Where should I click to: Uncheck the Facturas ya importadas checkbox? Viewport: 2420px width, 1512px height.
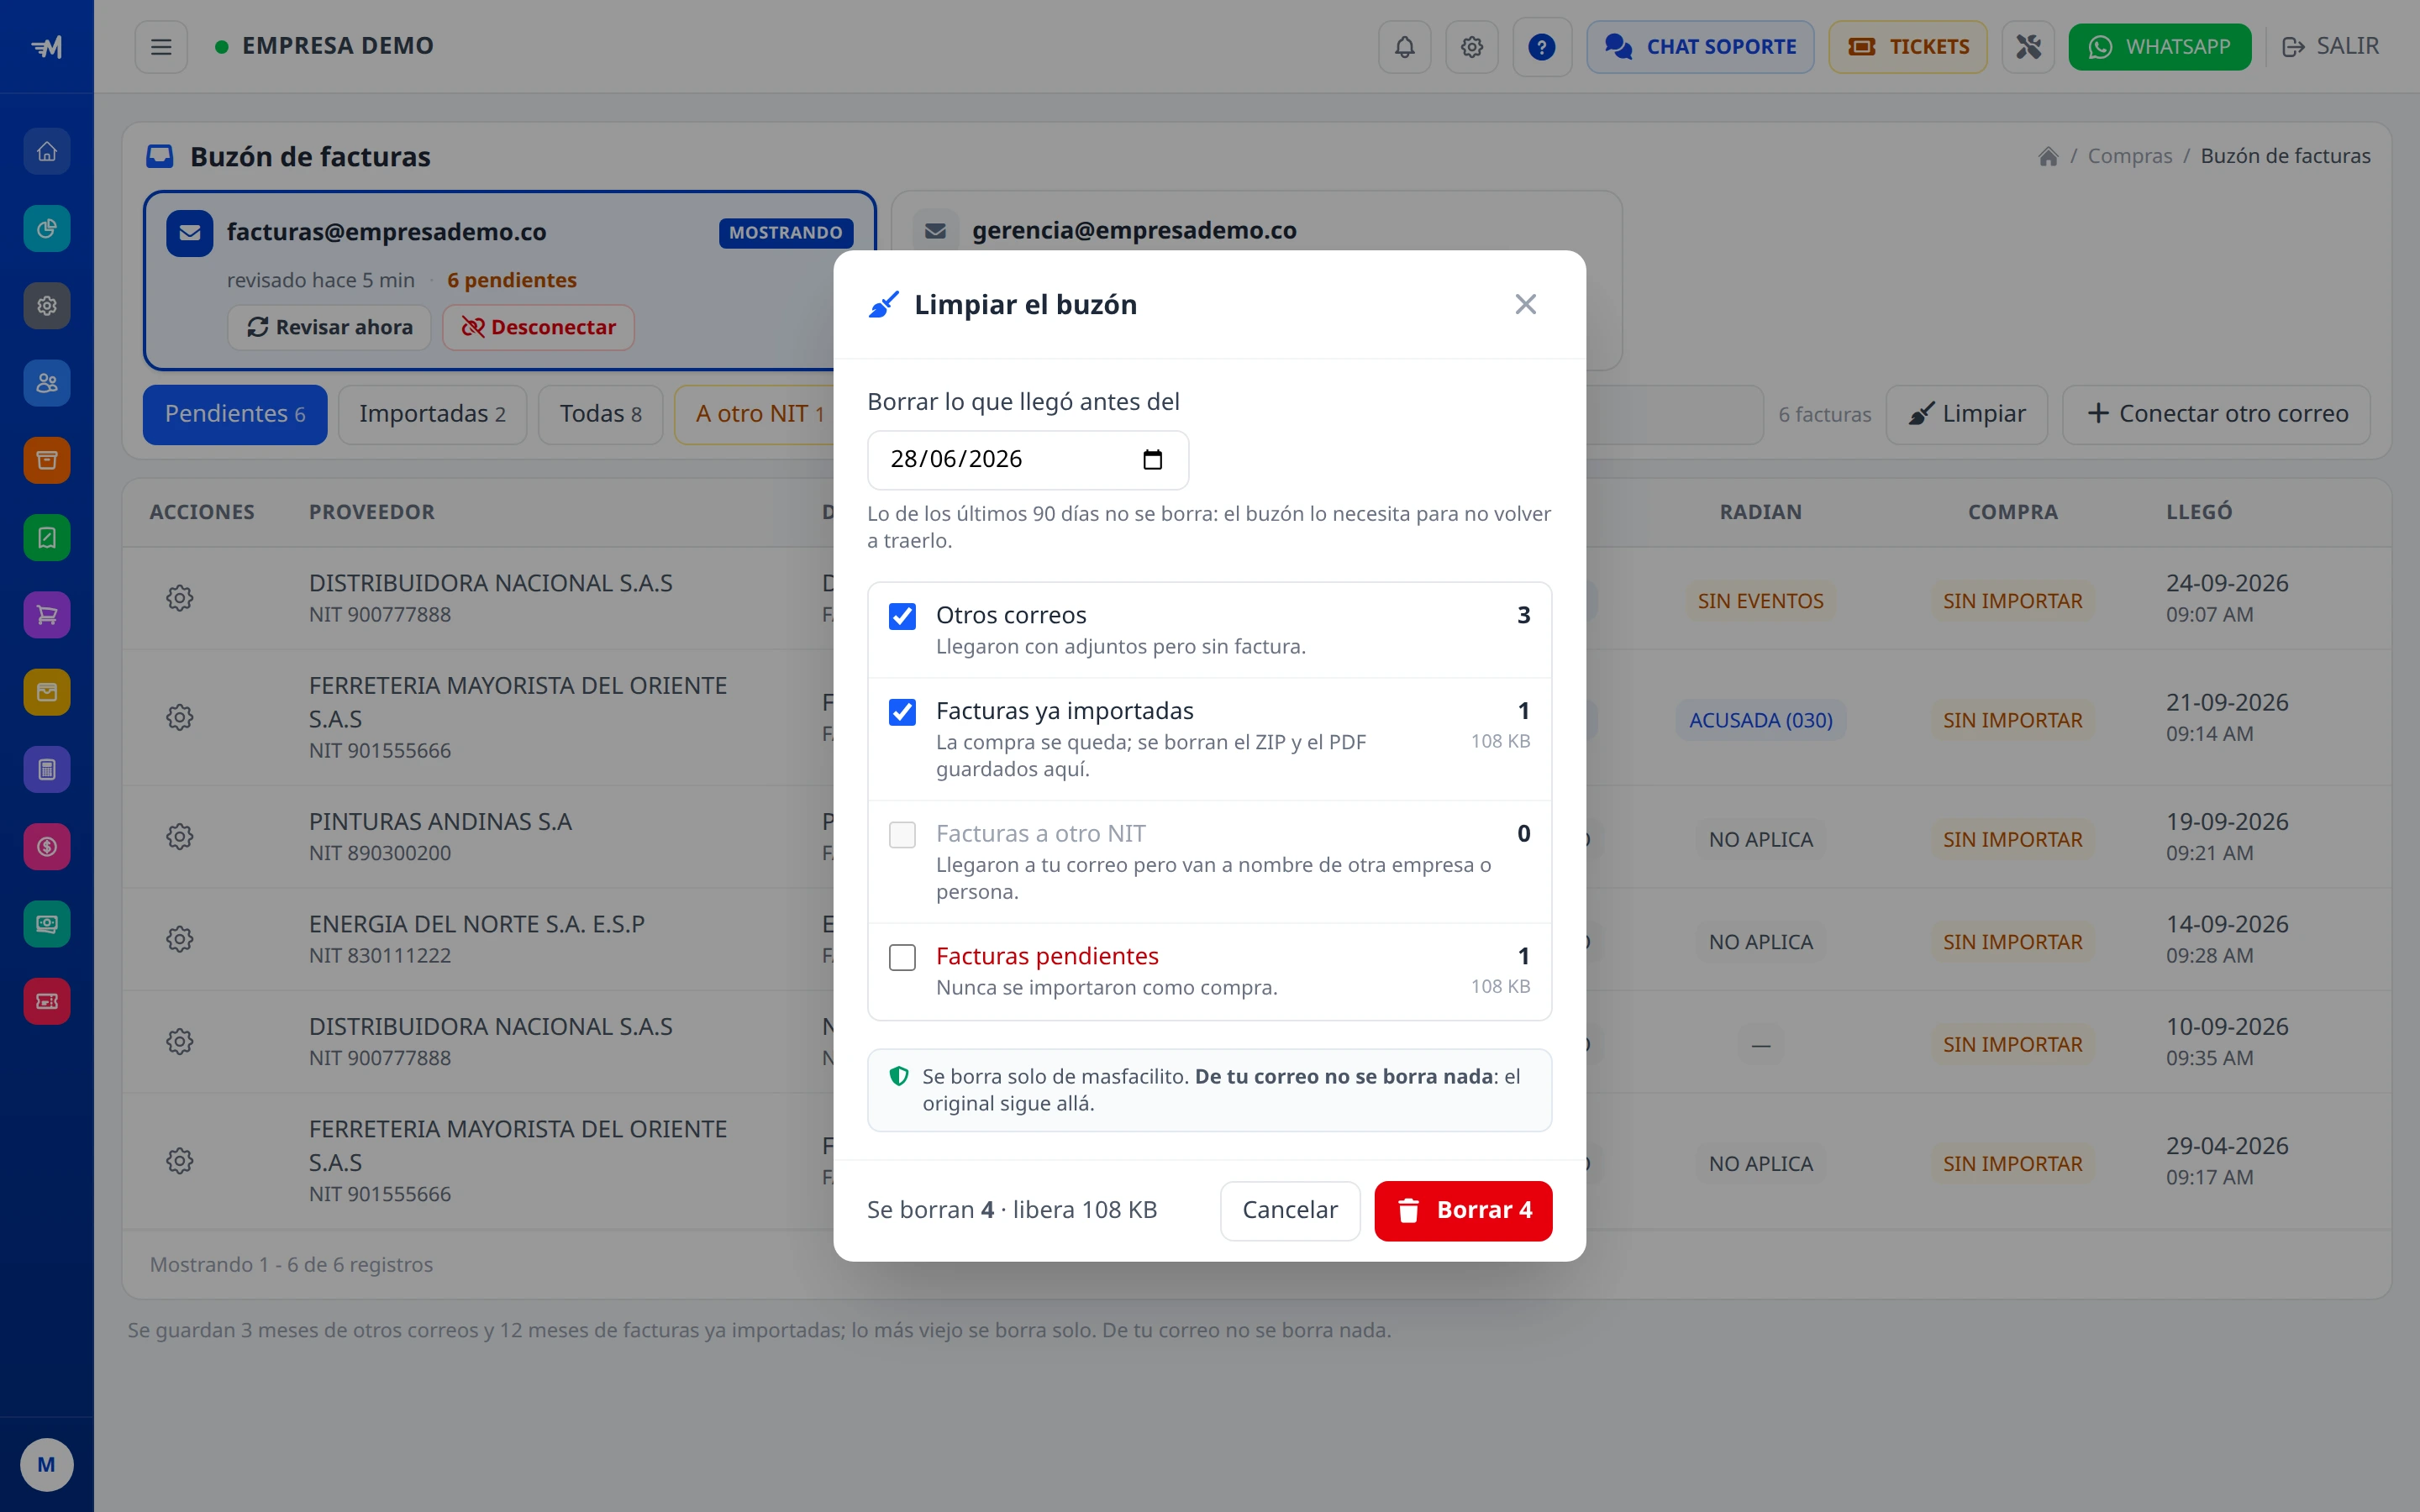click(x=902, y=712)
